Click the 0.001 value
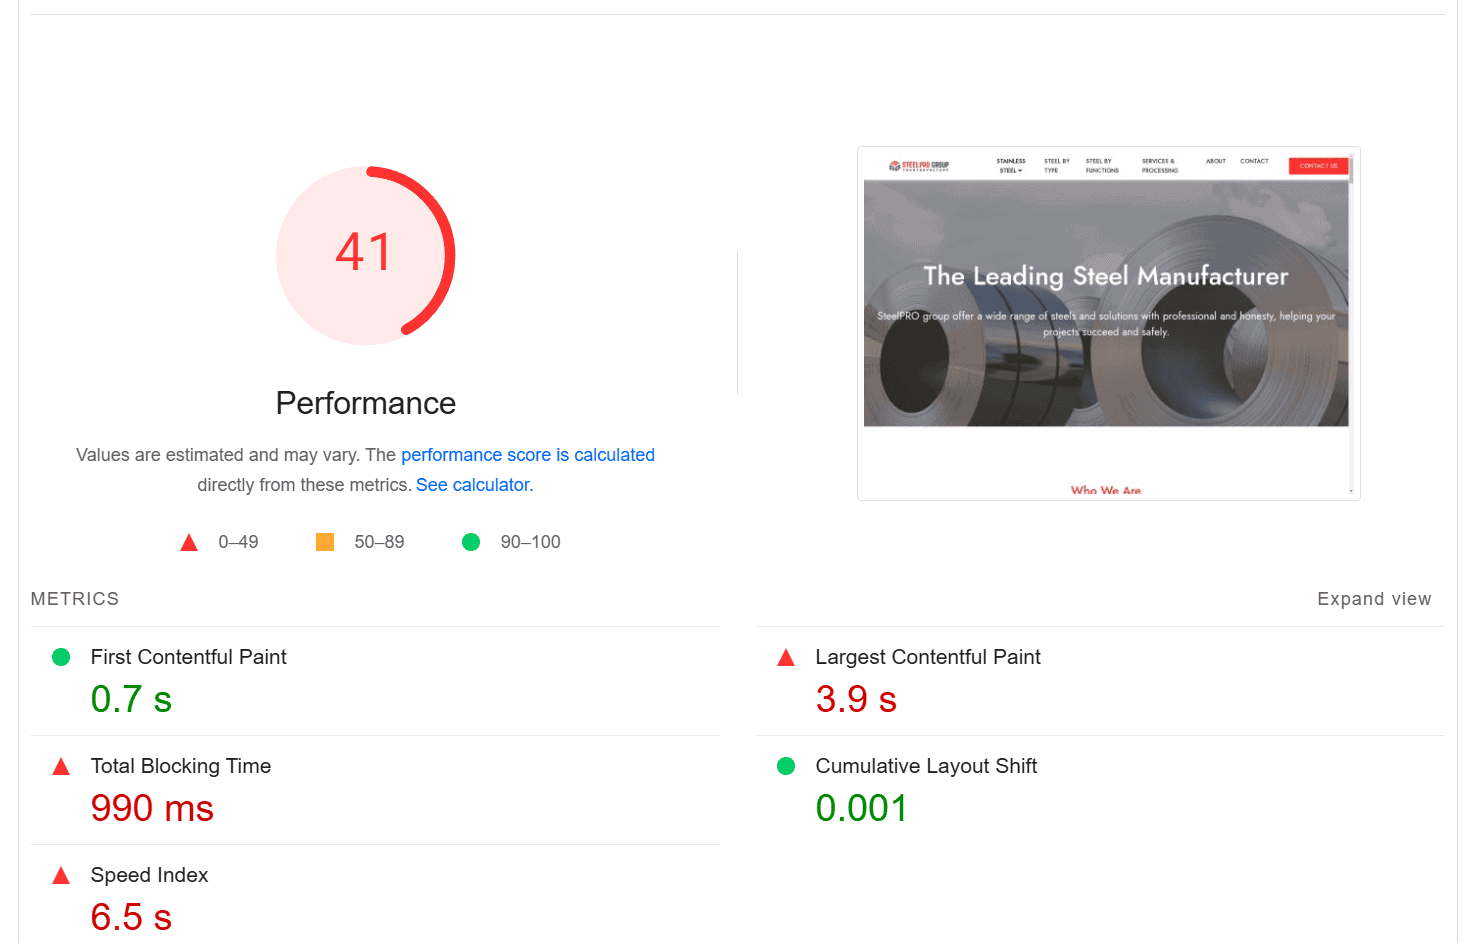 coord(862,808)
